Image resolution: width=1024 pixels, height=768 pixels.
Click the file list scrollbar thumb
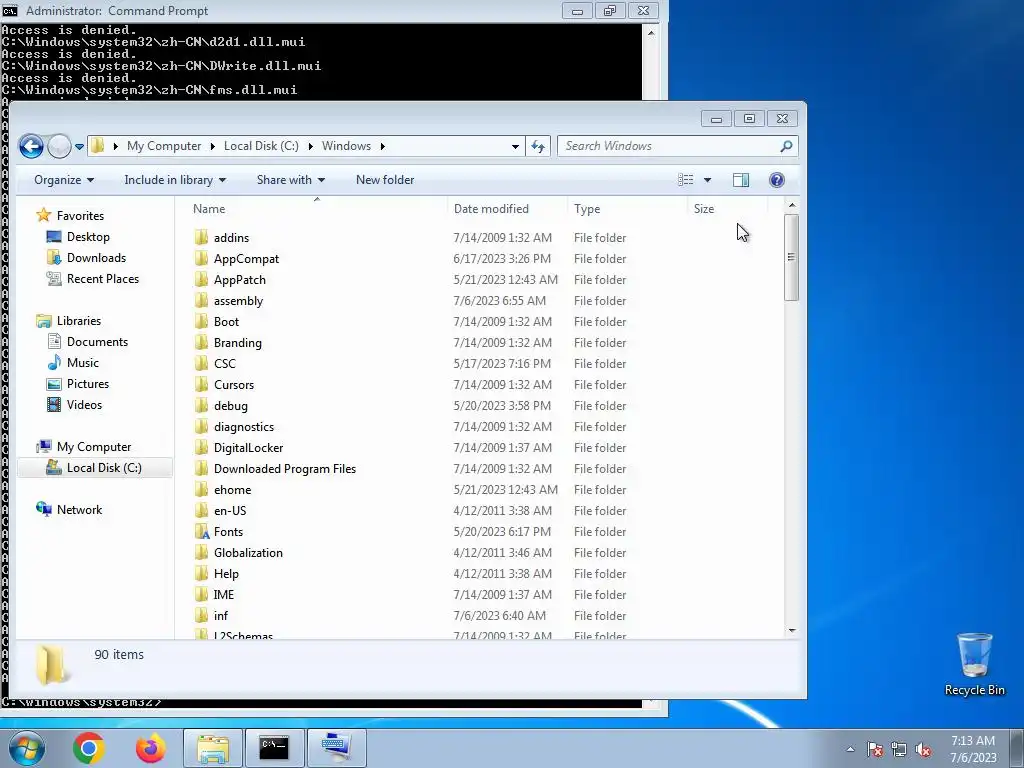click(792, 257)
